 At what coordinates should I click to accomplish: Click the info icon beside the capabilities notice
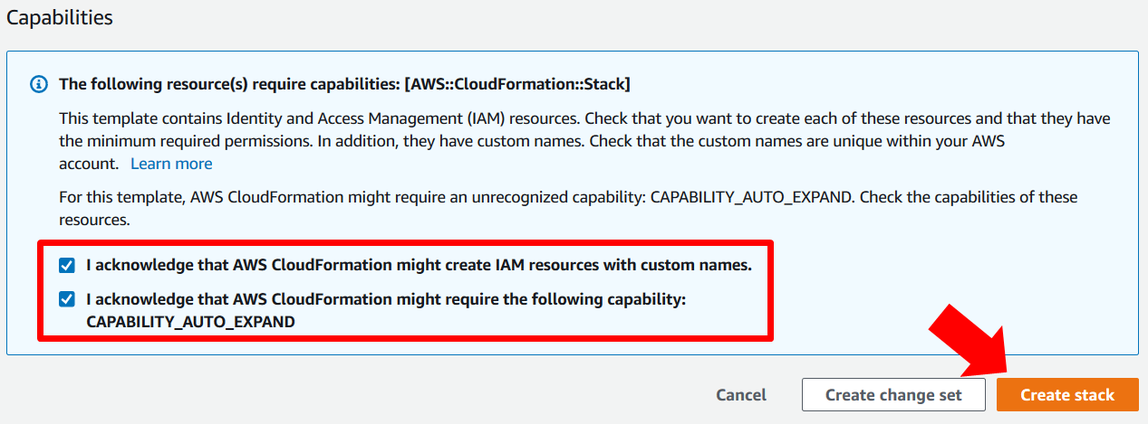point(38,84)
